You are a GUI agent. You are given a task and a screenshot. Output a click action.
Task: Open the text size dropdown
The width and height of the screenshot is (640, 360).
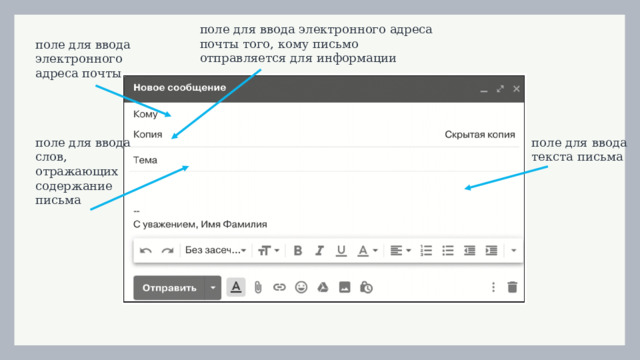click(x=269, y=251)
